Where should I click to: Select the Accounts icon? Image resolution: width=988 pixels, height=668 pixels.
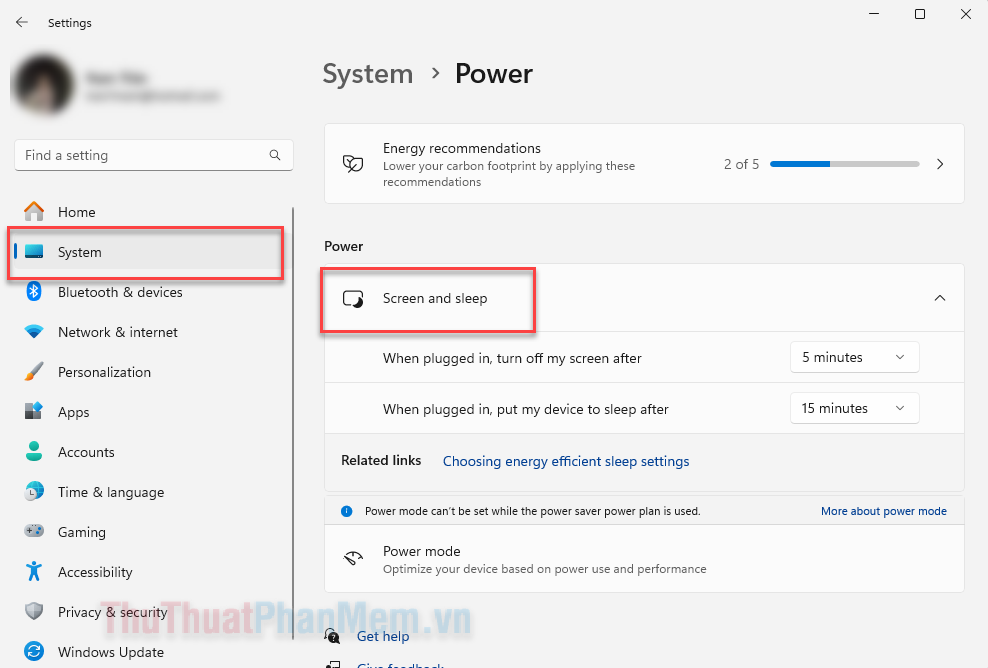pos(34,452)
